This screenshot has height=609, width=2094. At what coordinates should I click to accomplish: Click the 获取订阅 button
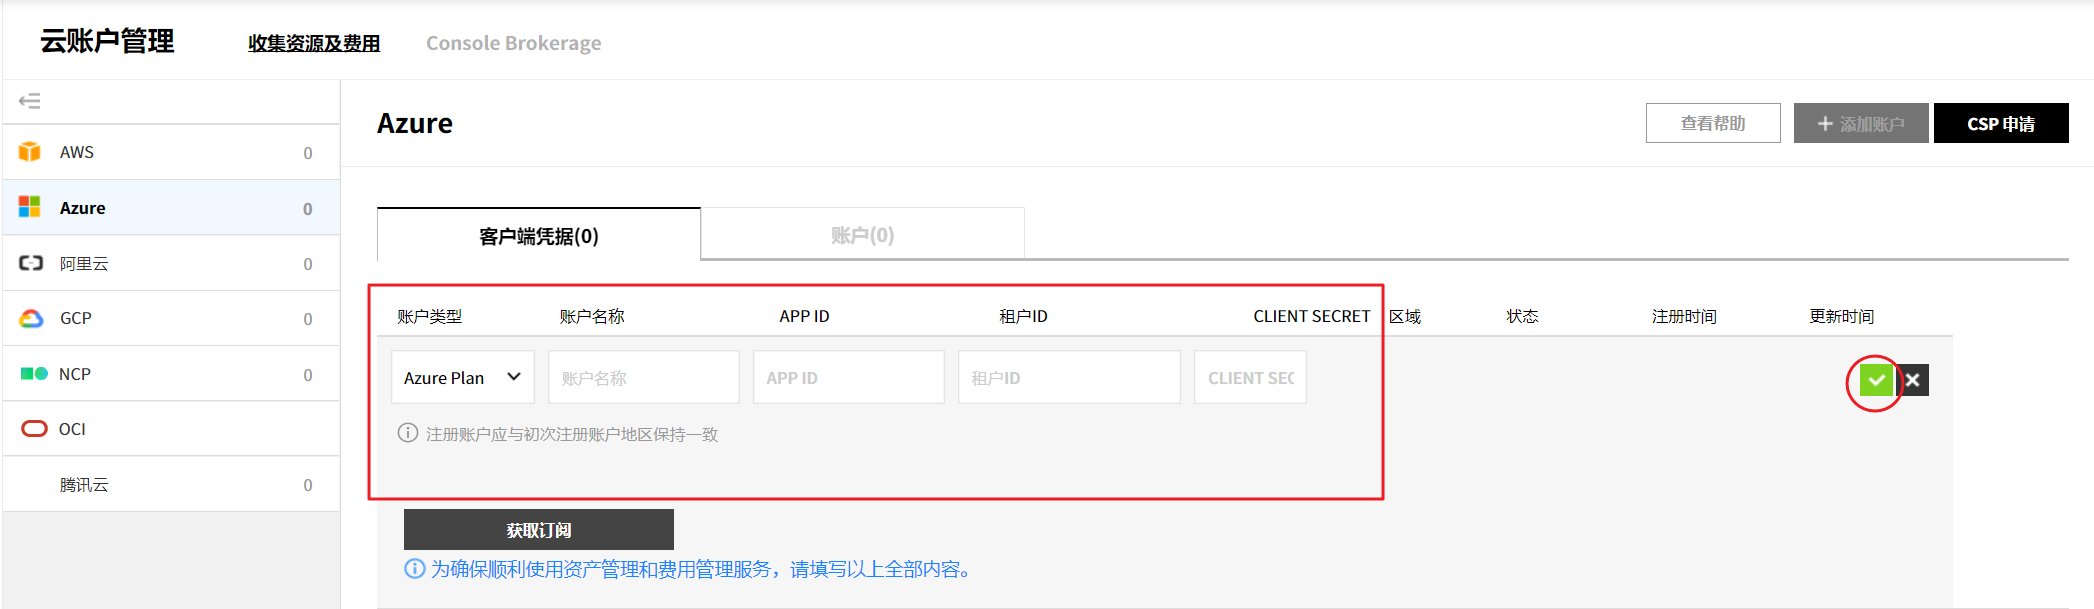point(538,530)
